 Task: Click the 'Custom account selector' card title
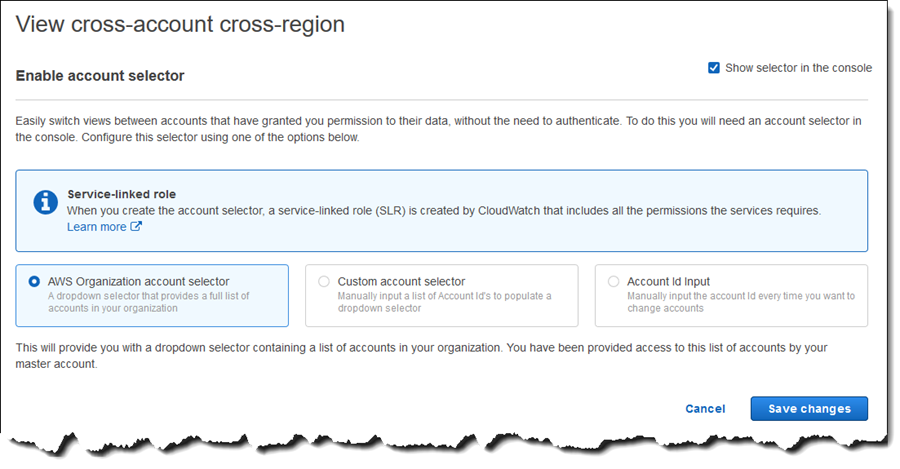pyautogui.click(x=401, y=281)
